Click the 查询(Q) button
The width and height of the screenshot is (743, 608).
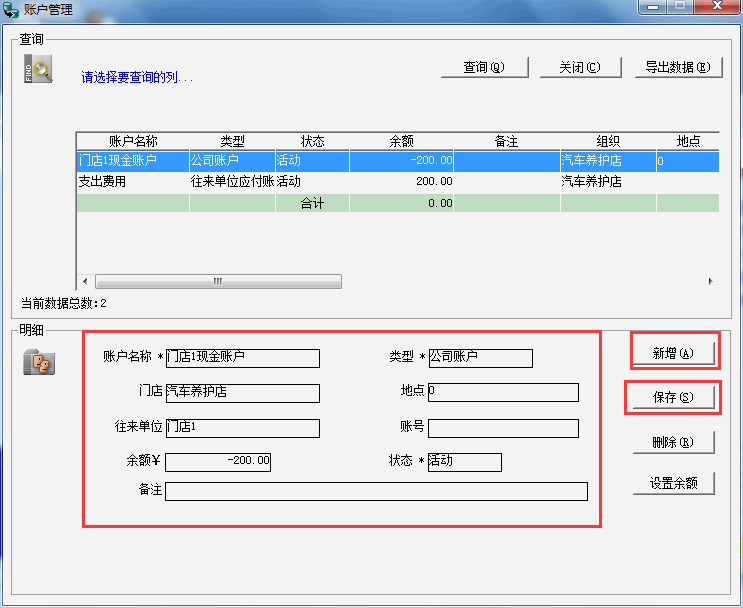coord(484,67)
